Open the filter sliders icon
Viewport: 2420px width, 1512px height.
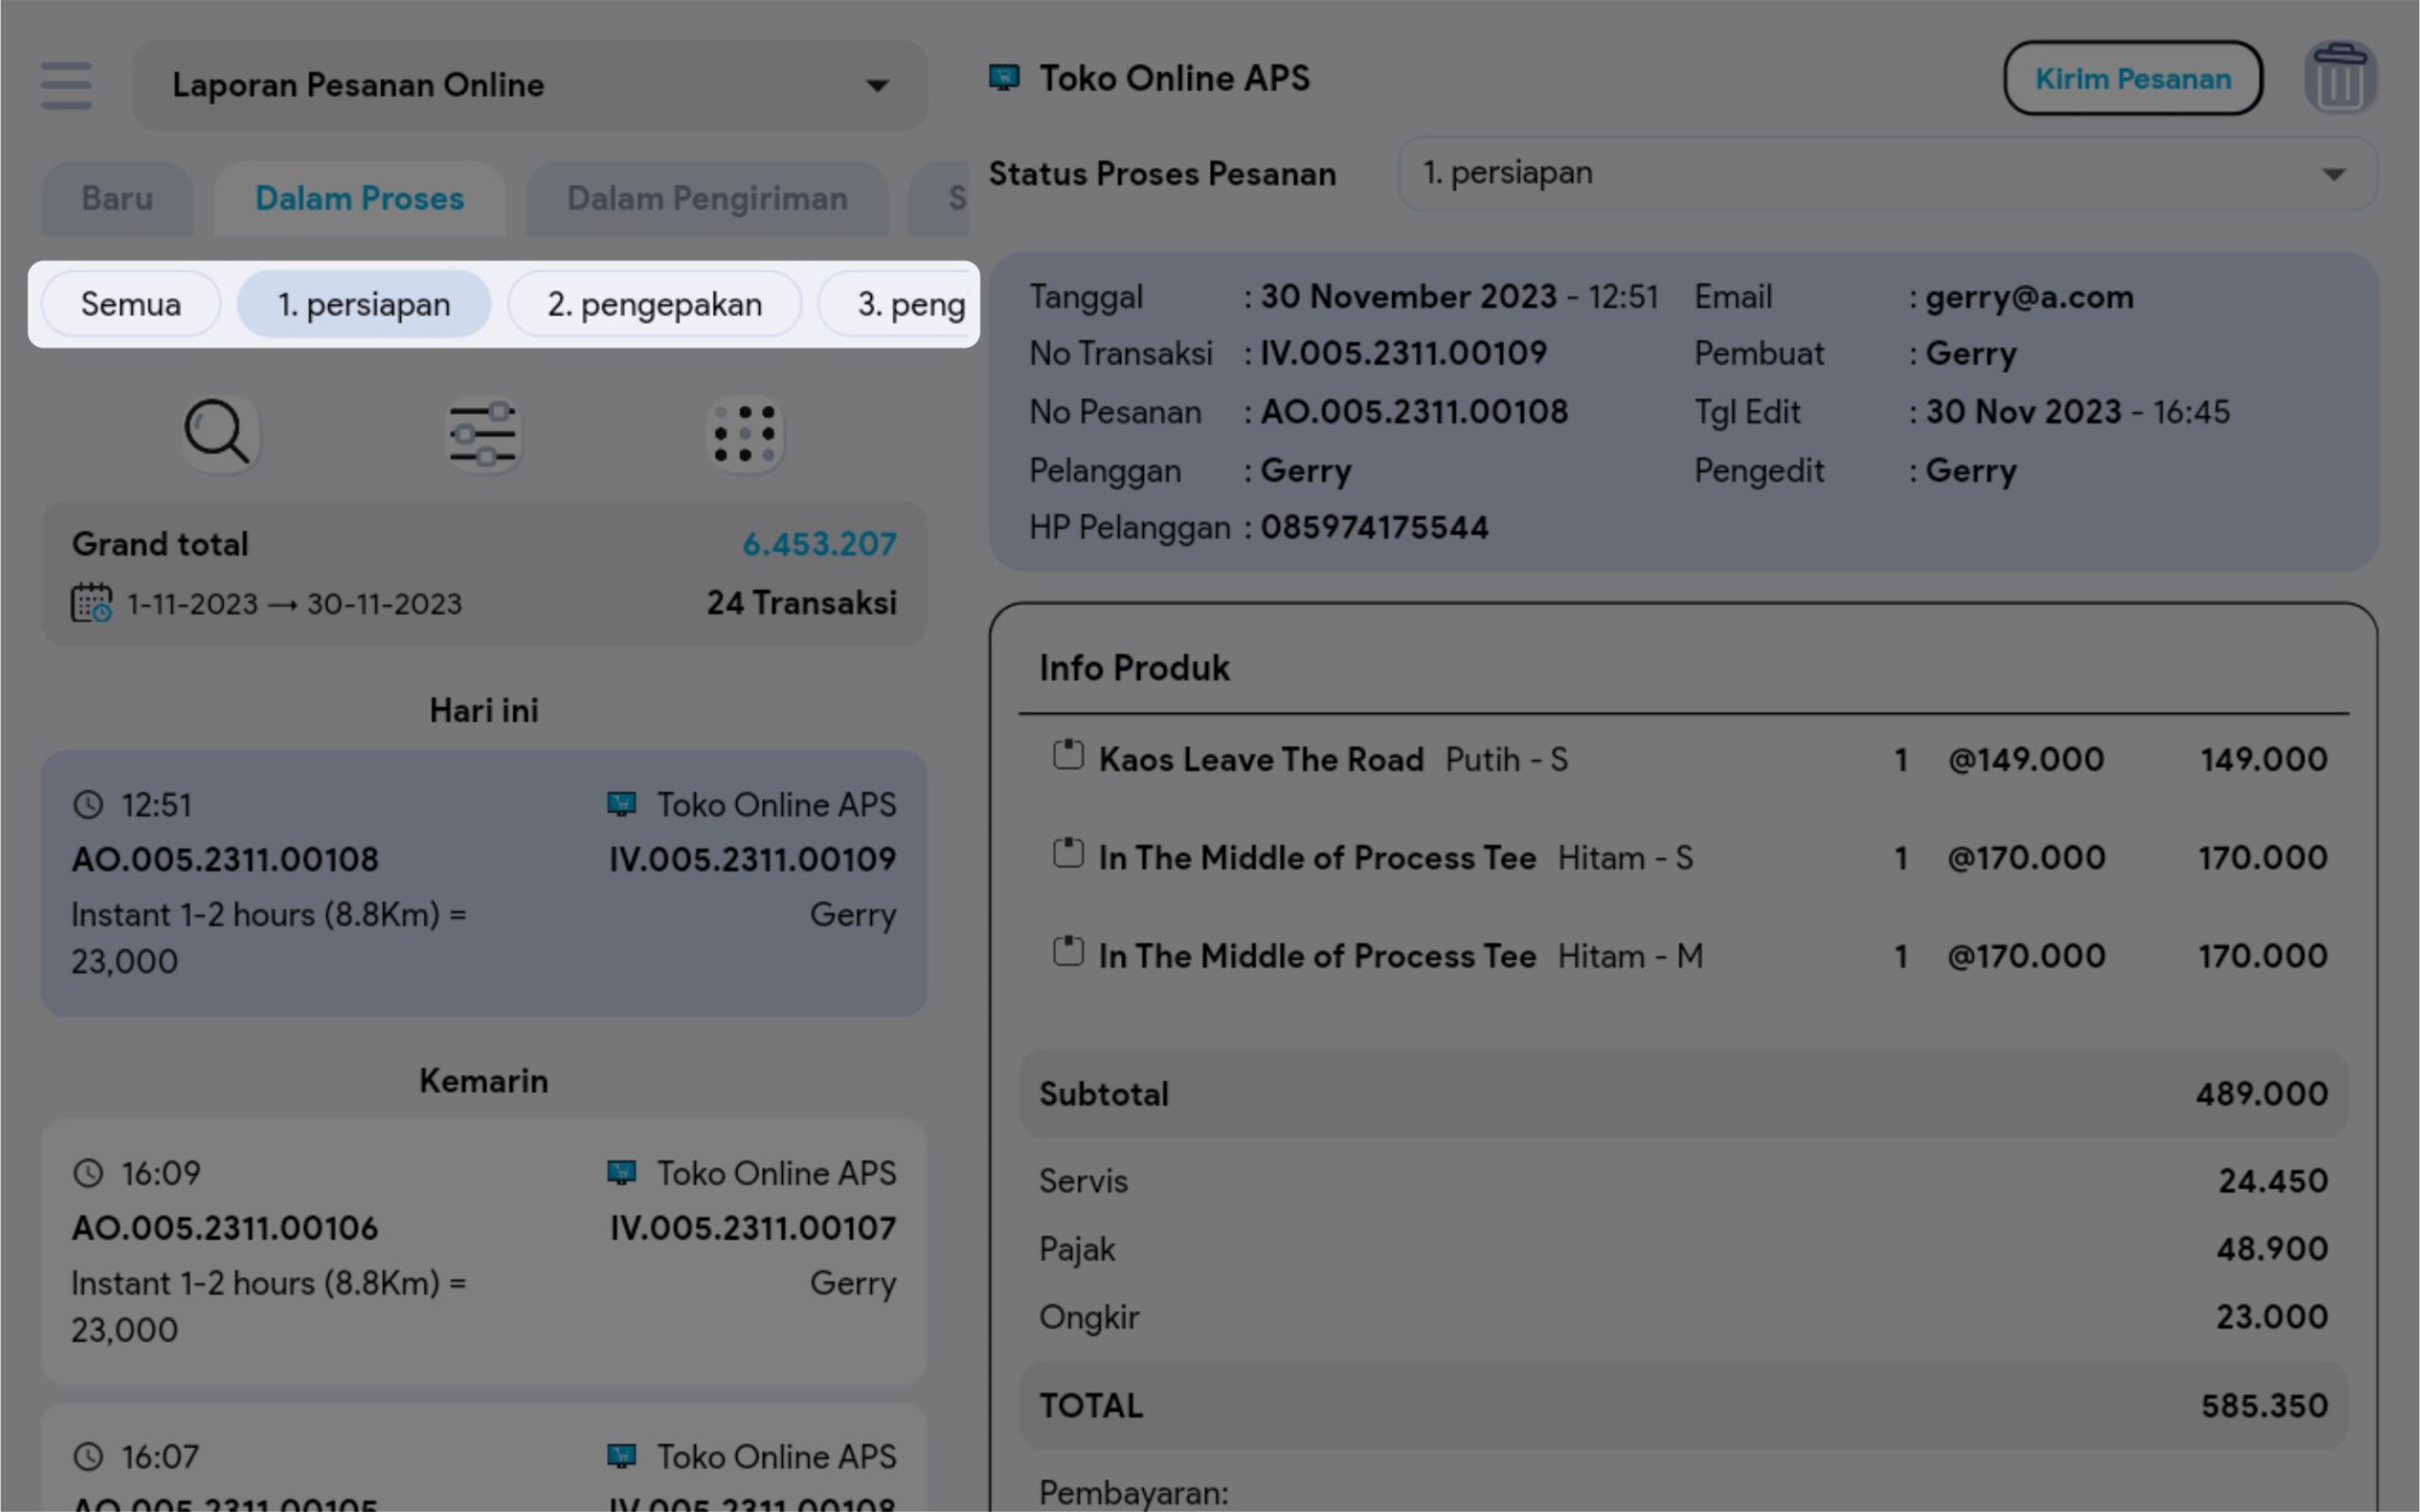(x=483, y=434)
